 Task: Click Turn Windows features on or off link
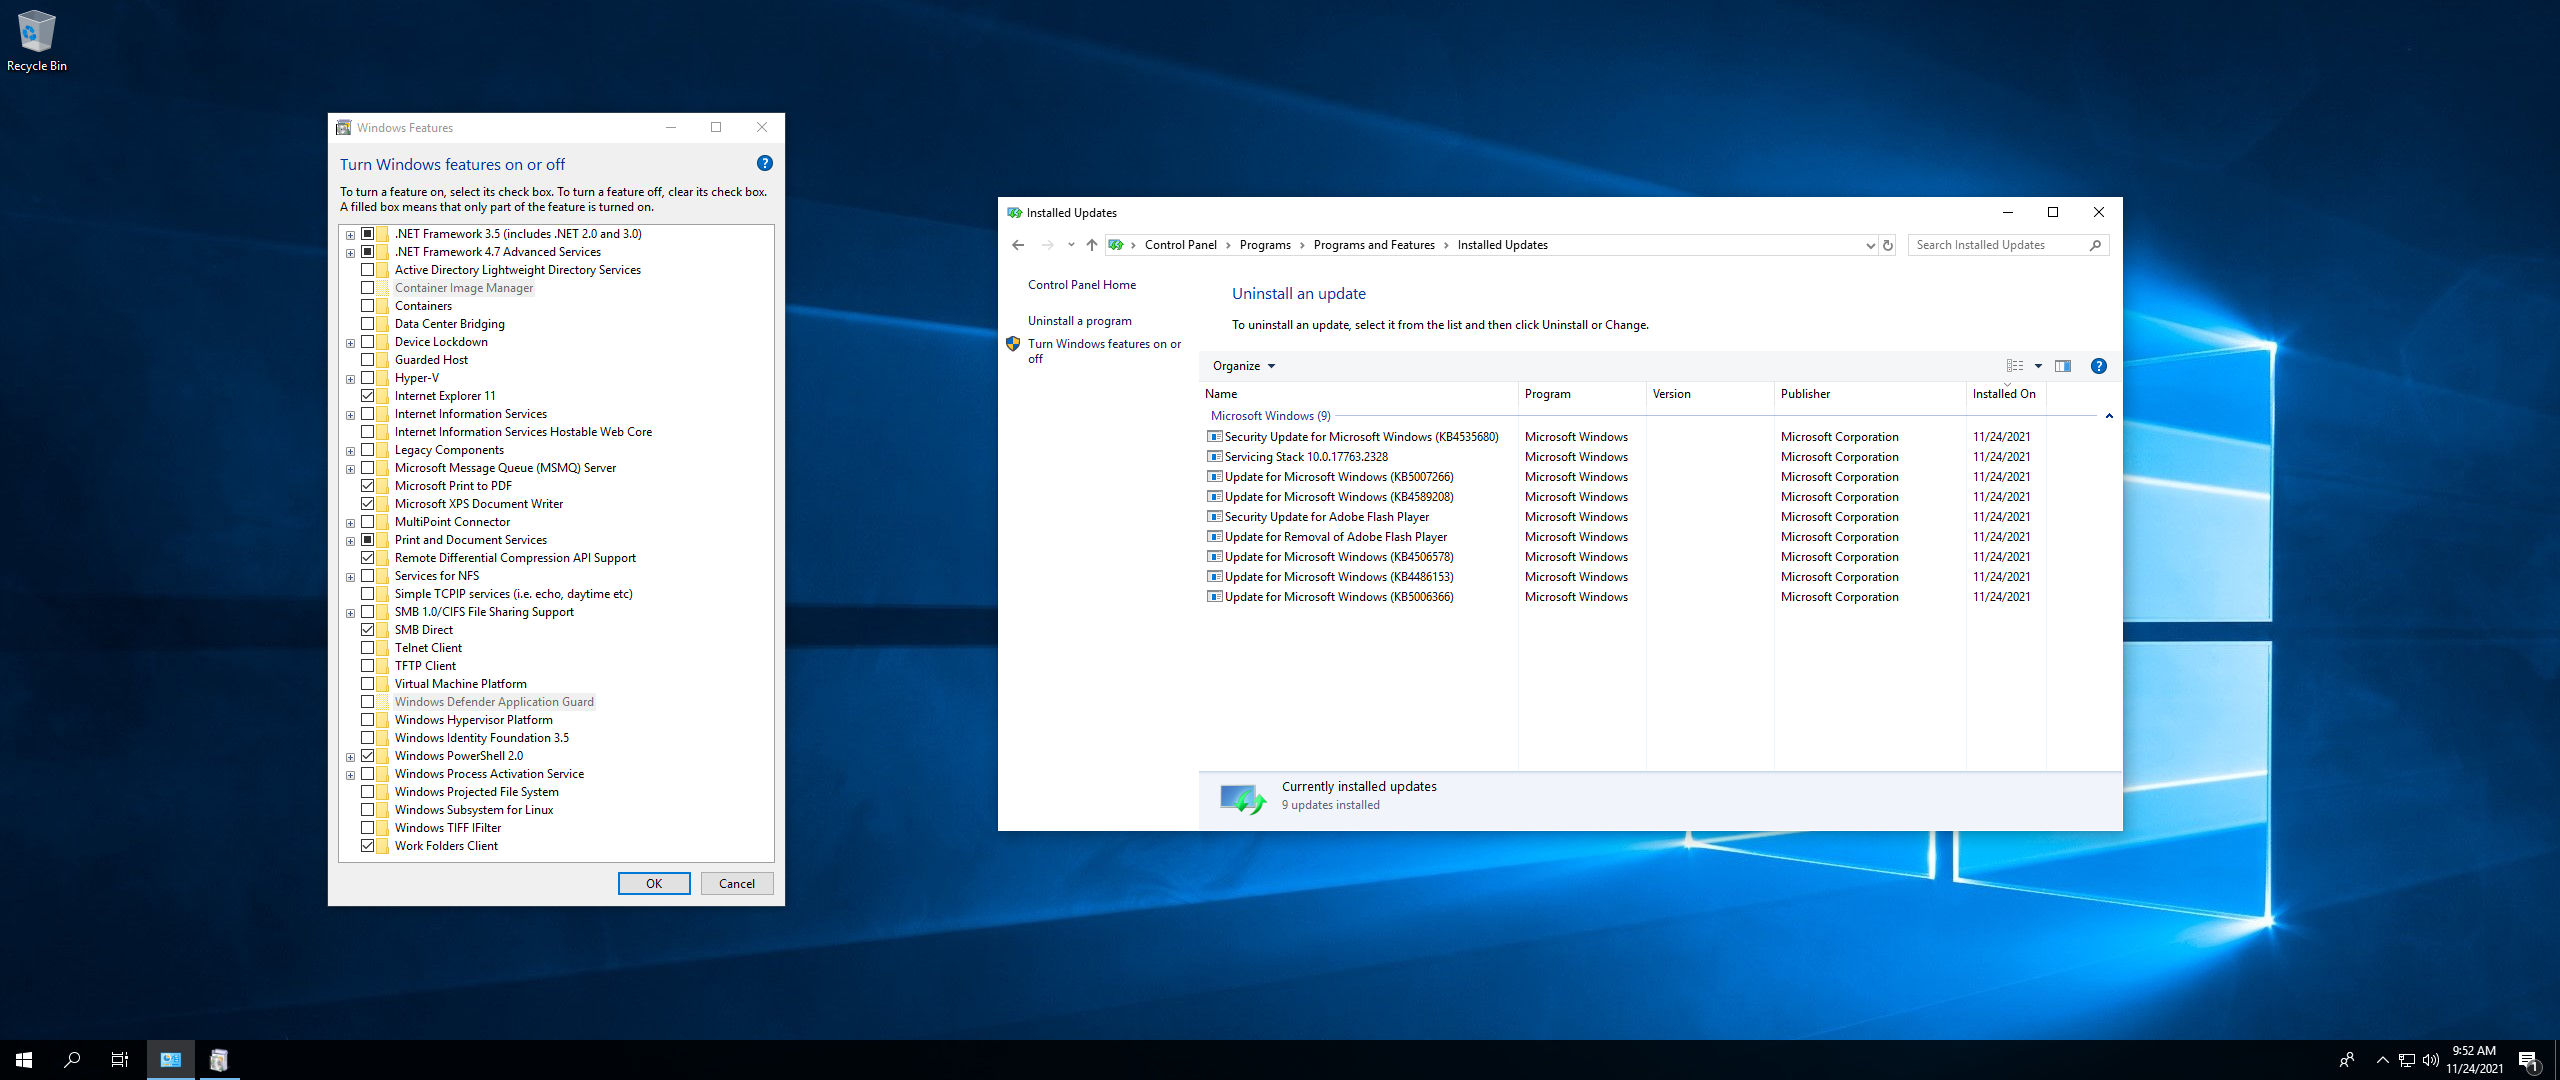pos(1104,351)
